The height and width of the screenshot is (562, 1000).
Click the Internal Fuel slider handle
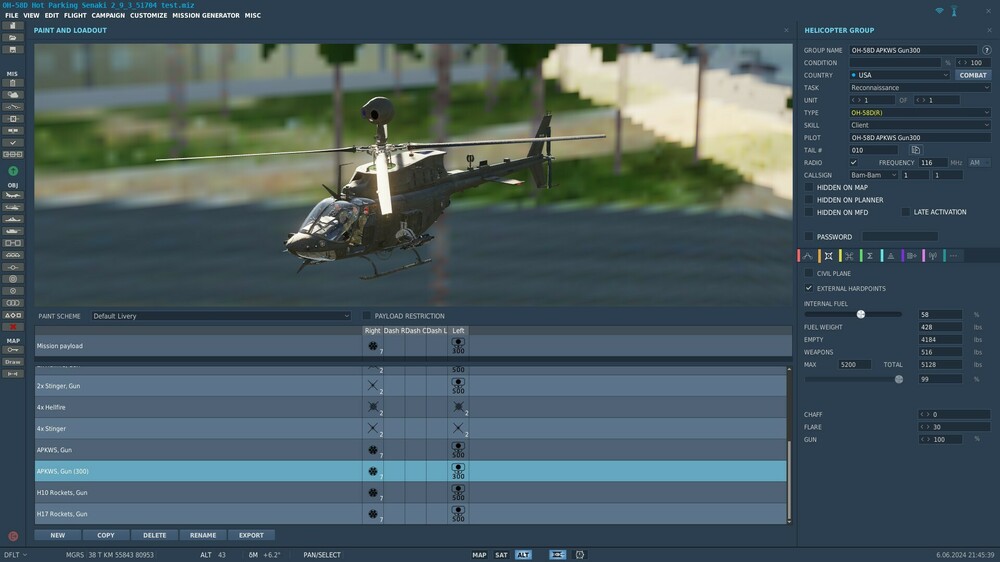tap(860, 314)
